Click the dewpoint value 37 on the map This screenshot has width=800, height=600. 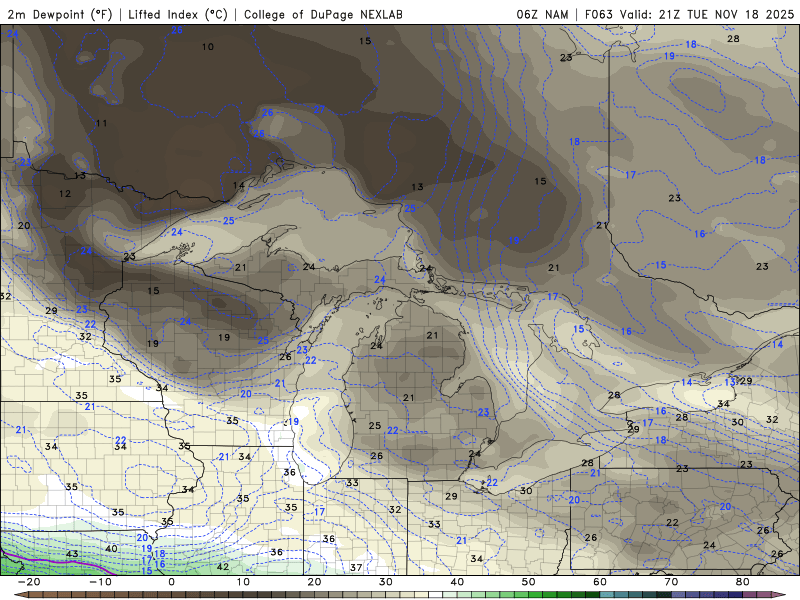point(356,567)
